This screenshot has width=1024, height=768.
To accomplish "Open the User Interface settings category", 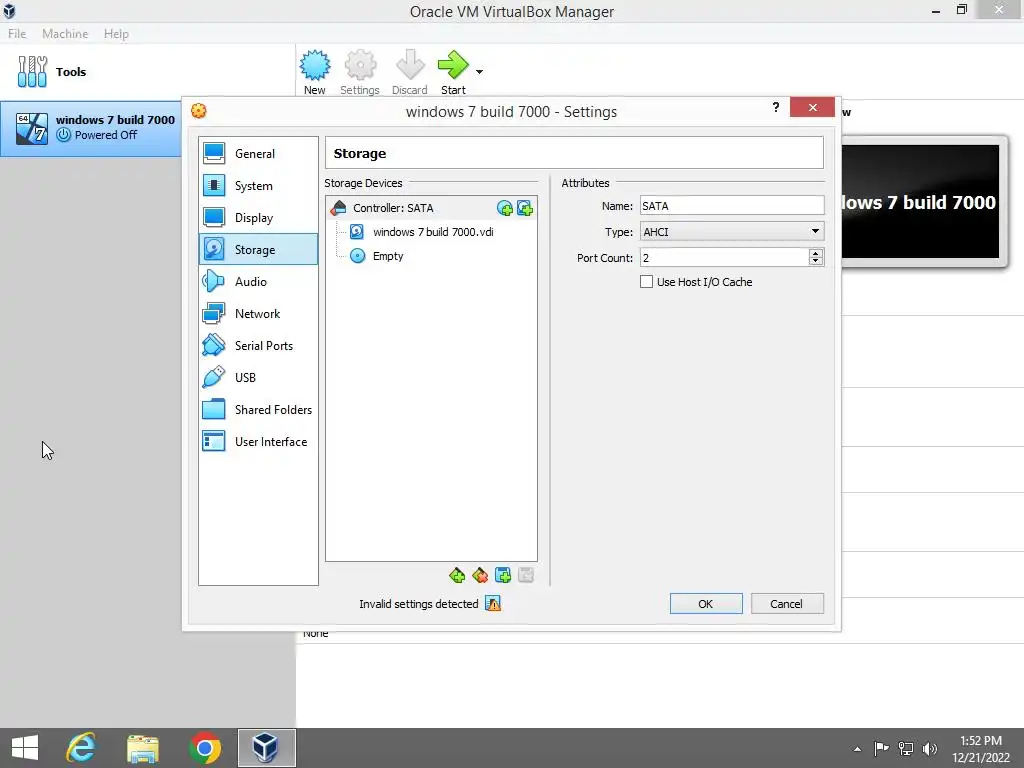I will pos(259,441).
